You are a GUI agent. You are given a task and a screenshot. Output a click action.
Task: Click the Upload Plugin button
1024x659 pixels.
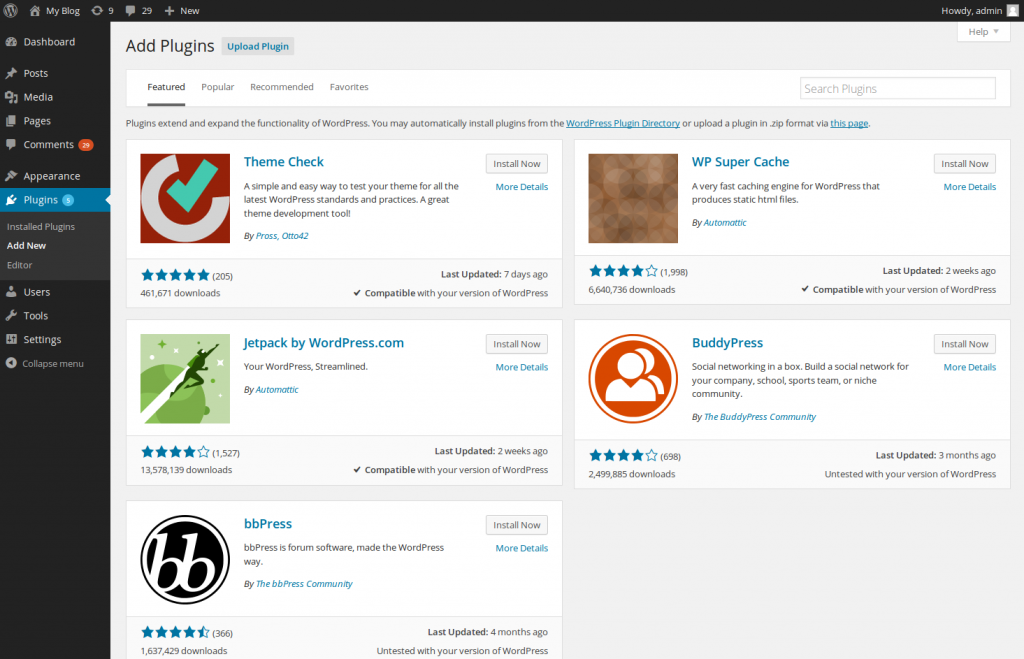(258, 46)
